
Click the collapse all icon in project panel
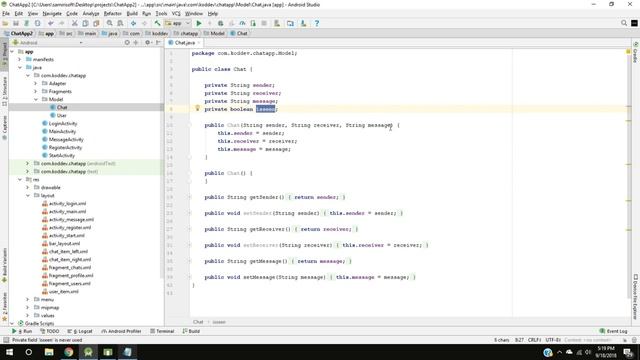coord(136,42)
